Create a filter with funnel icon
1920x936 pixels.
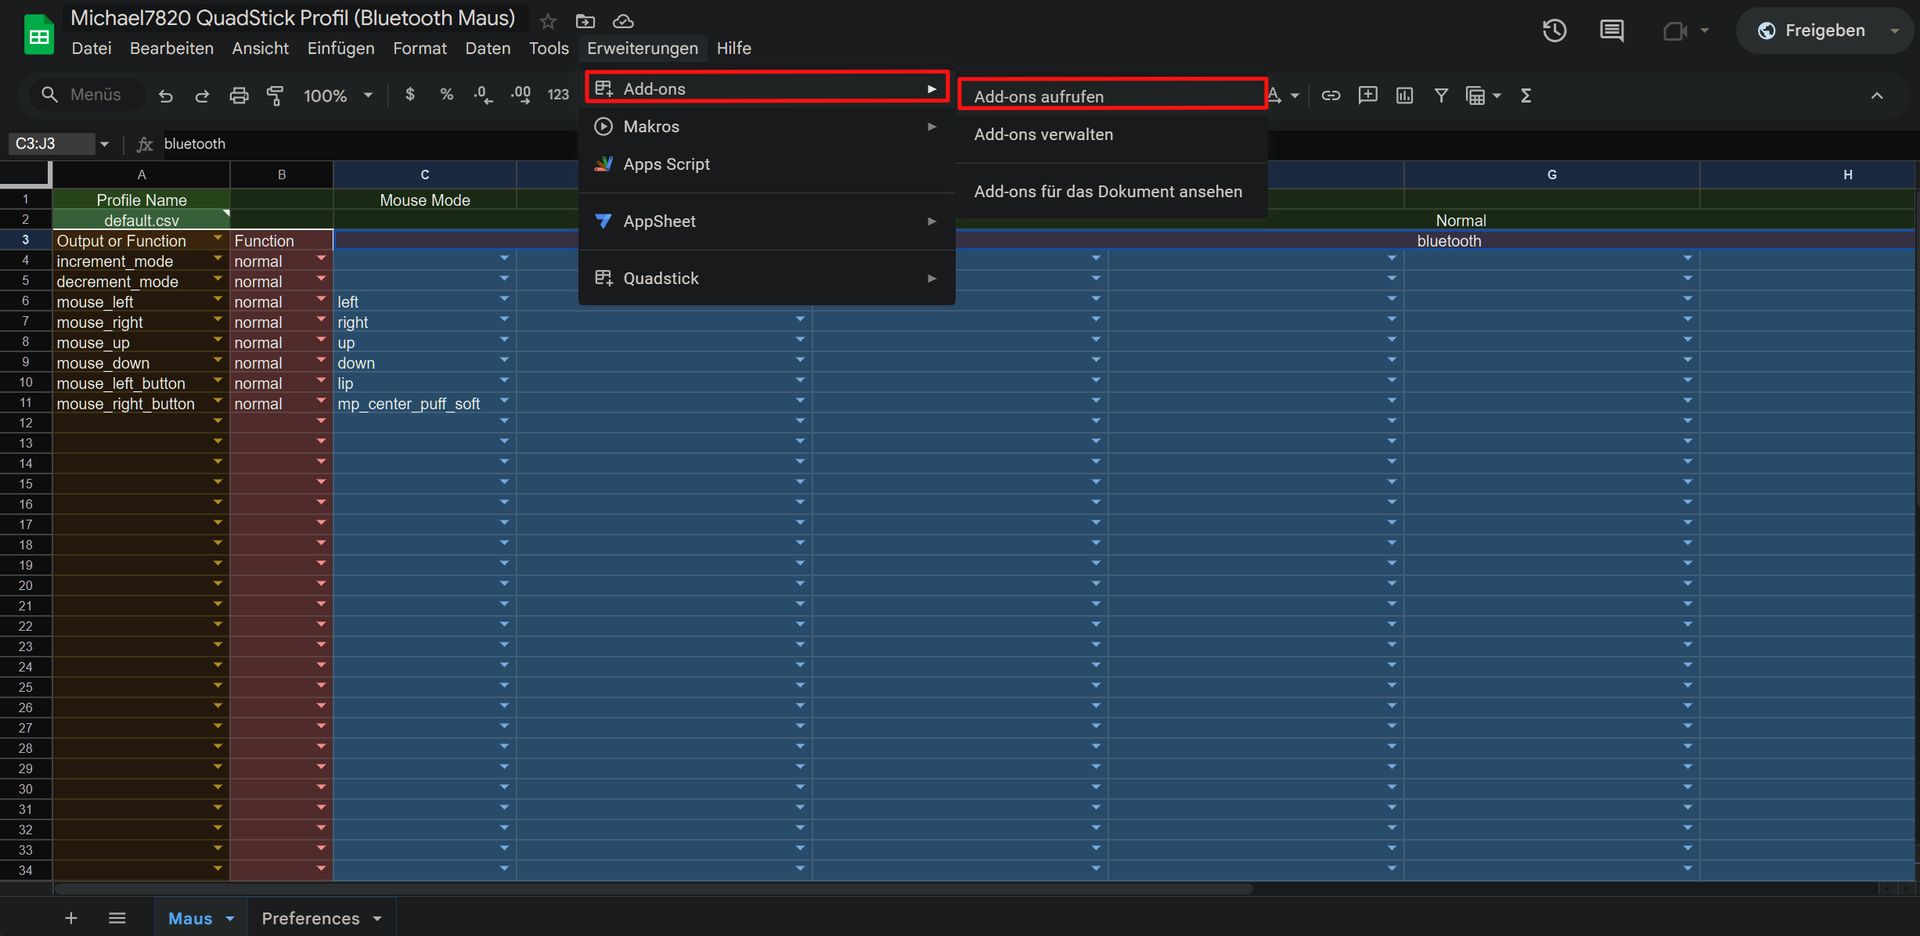pyautogui.click(x=1441, y=96)
